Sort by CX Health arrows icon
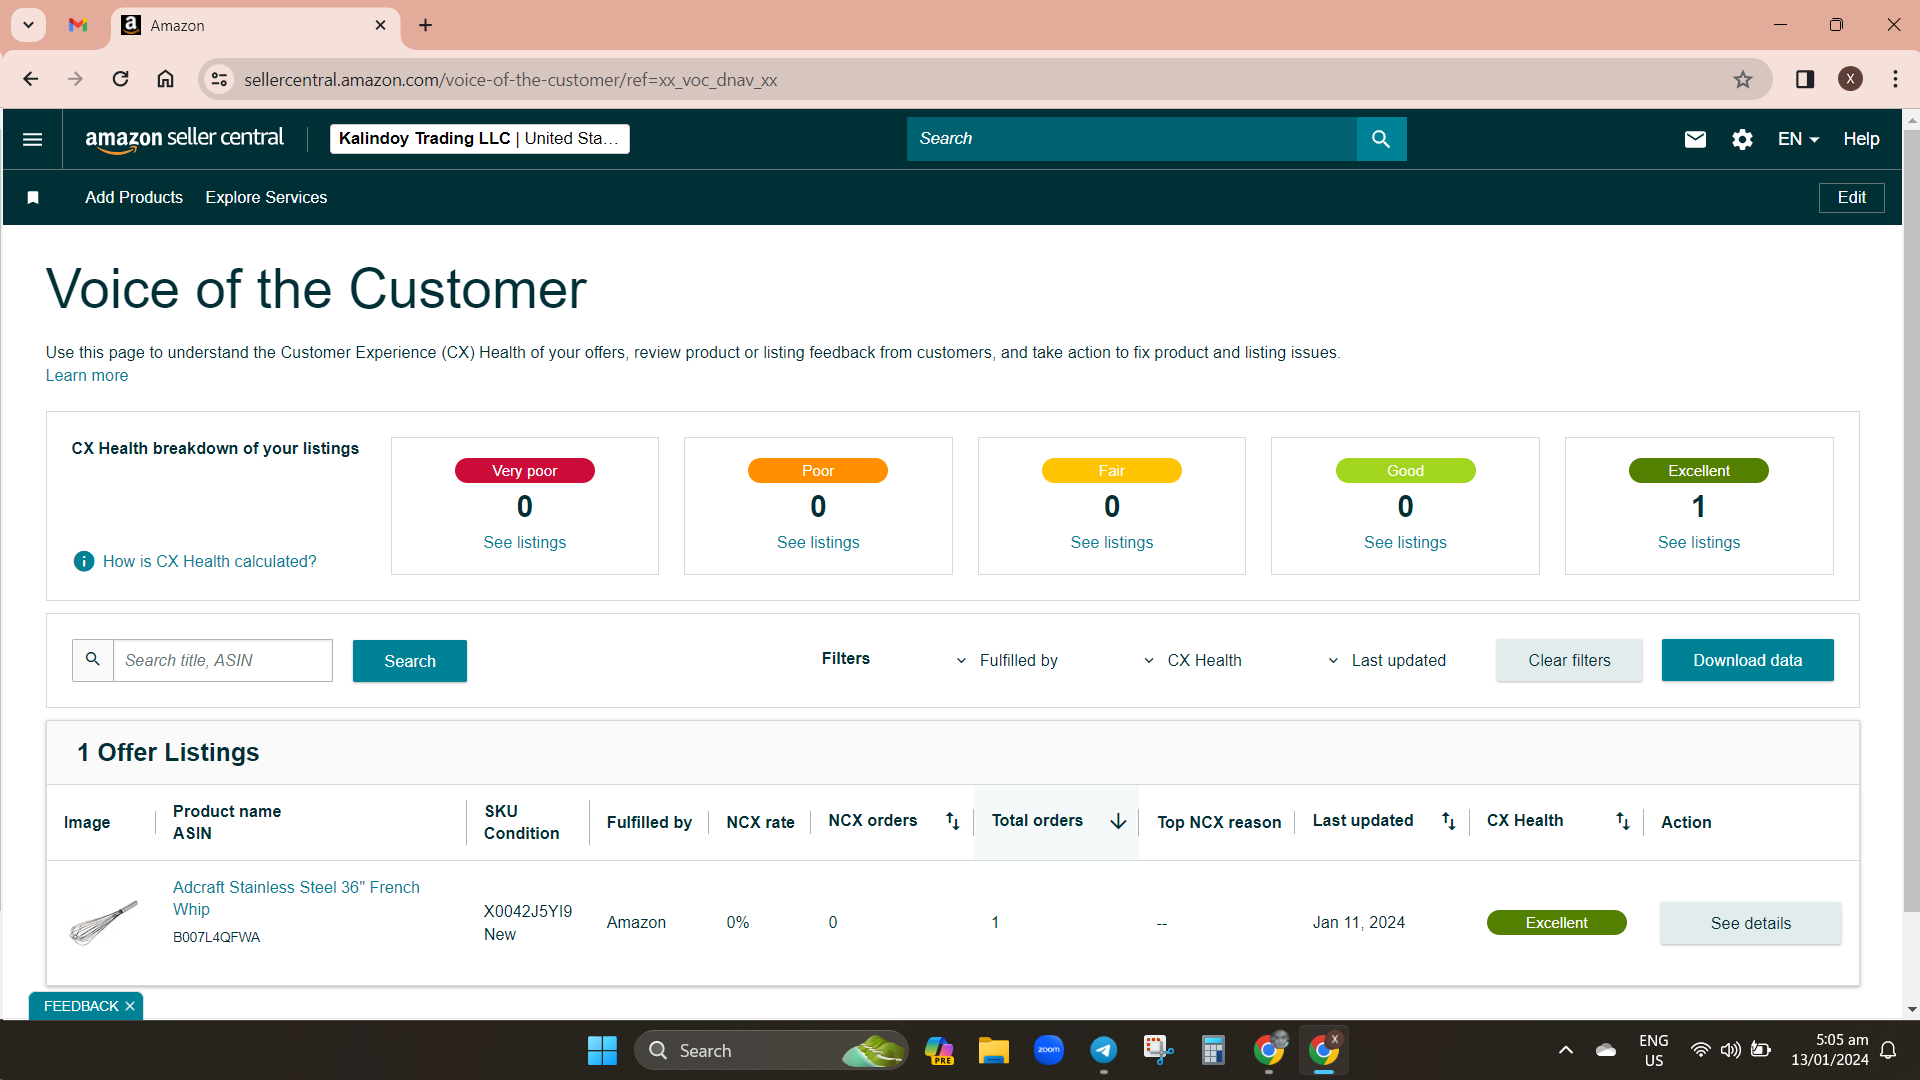 (x=1622, y=821)
